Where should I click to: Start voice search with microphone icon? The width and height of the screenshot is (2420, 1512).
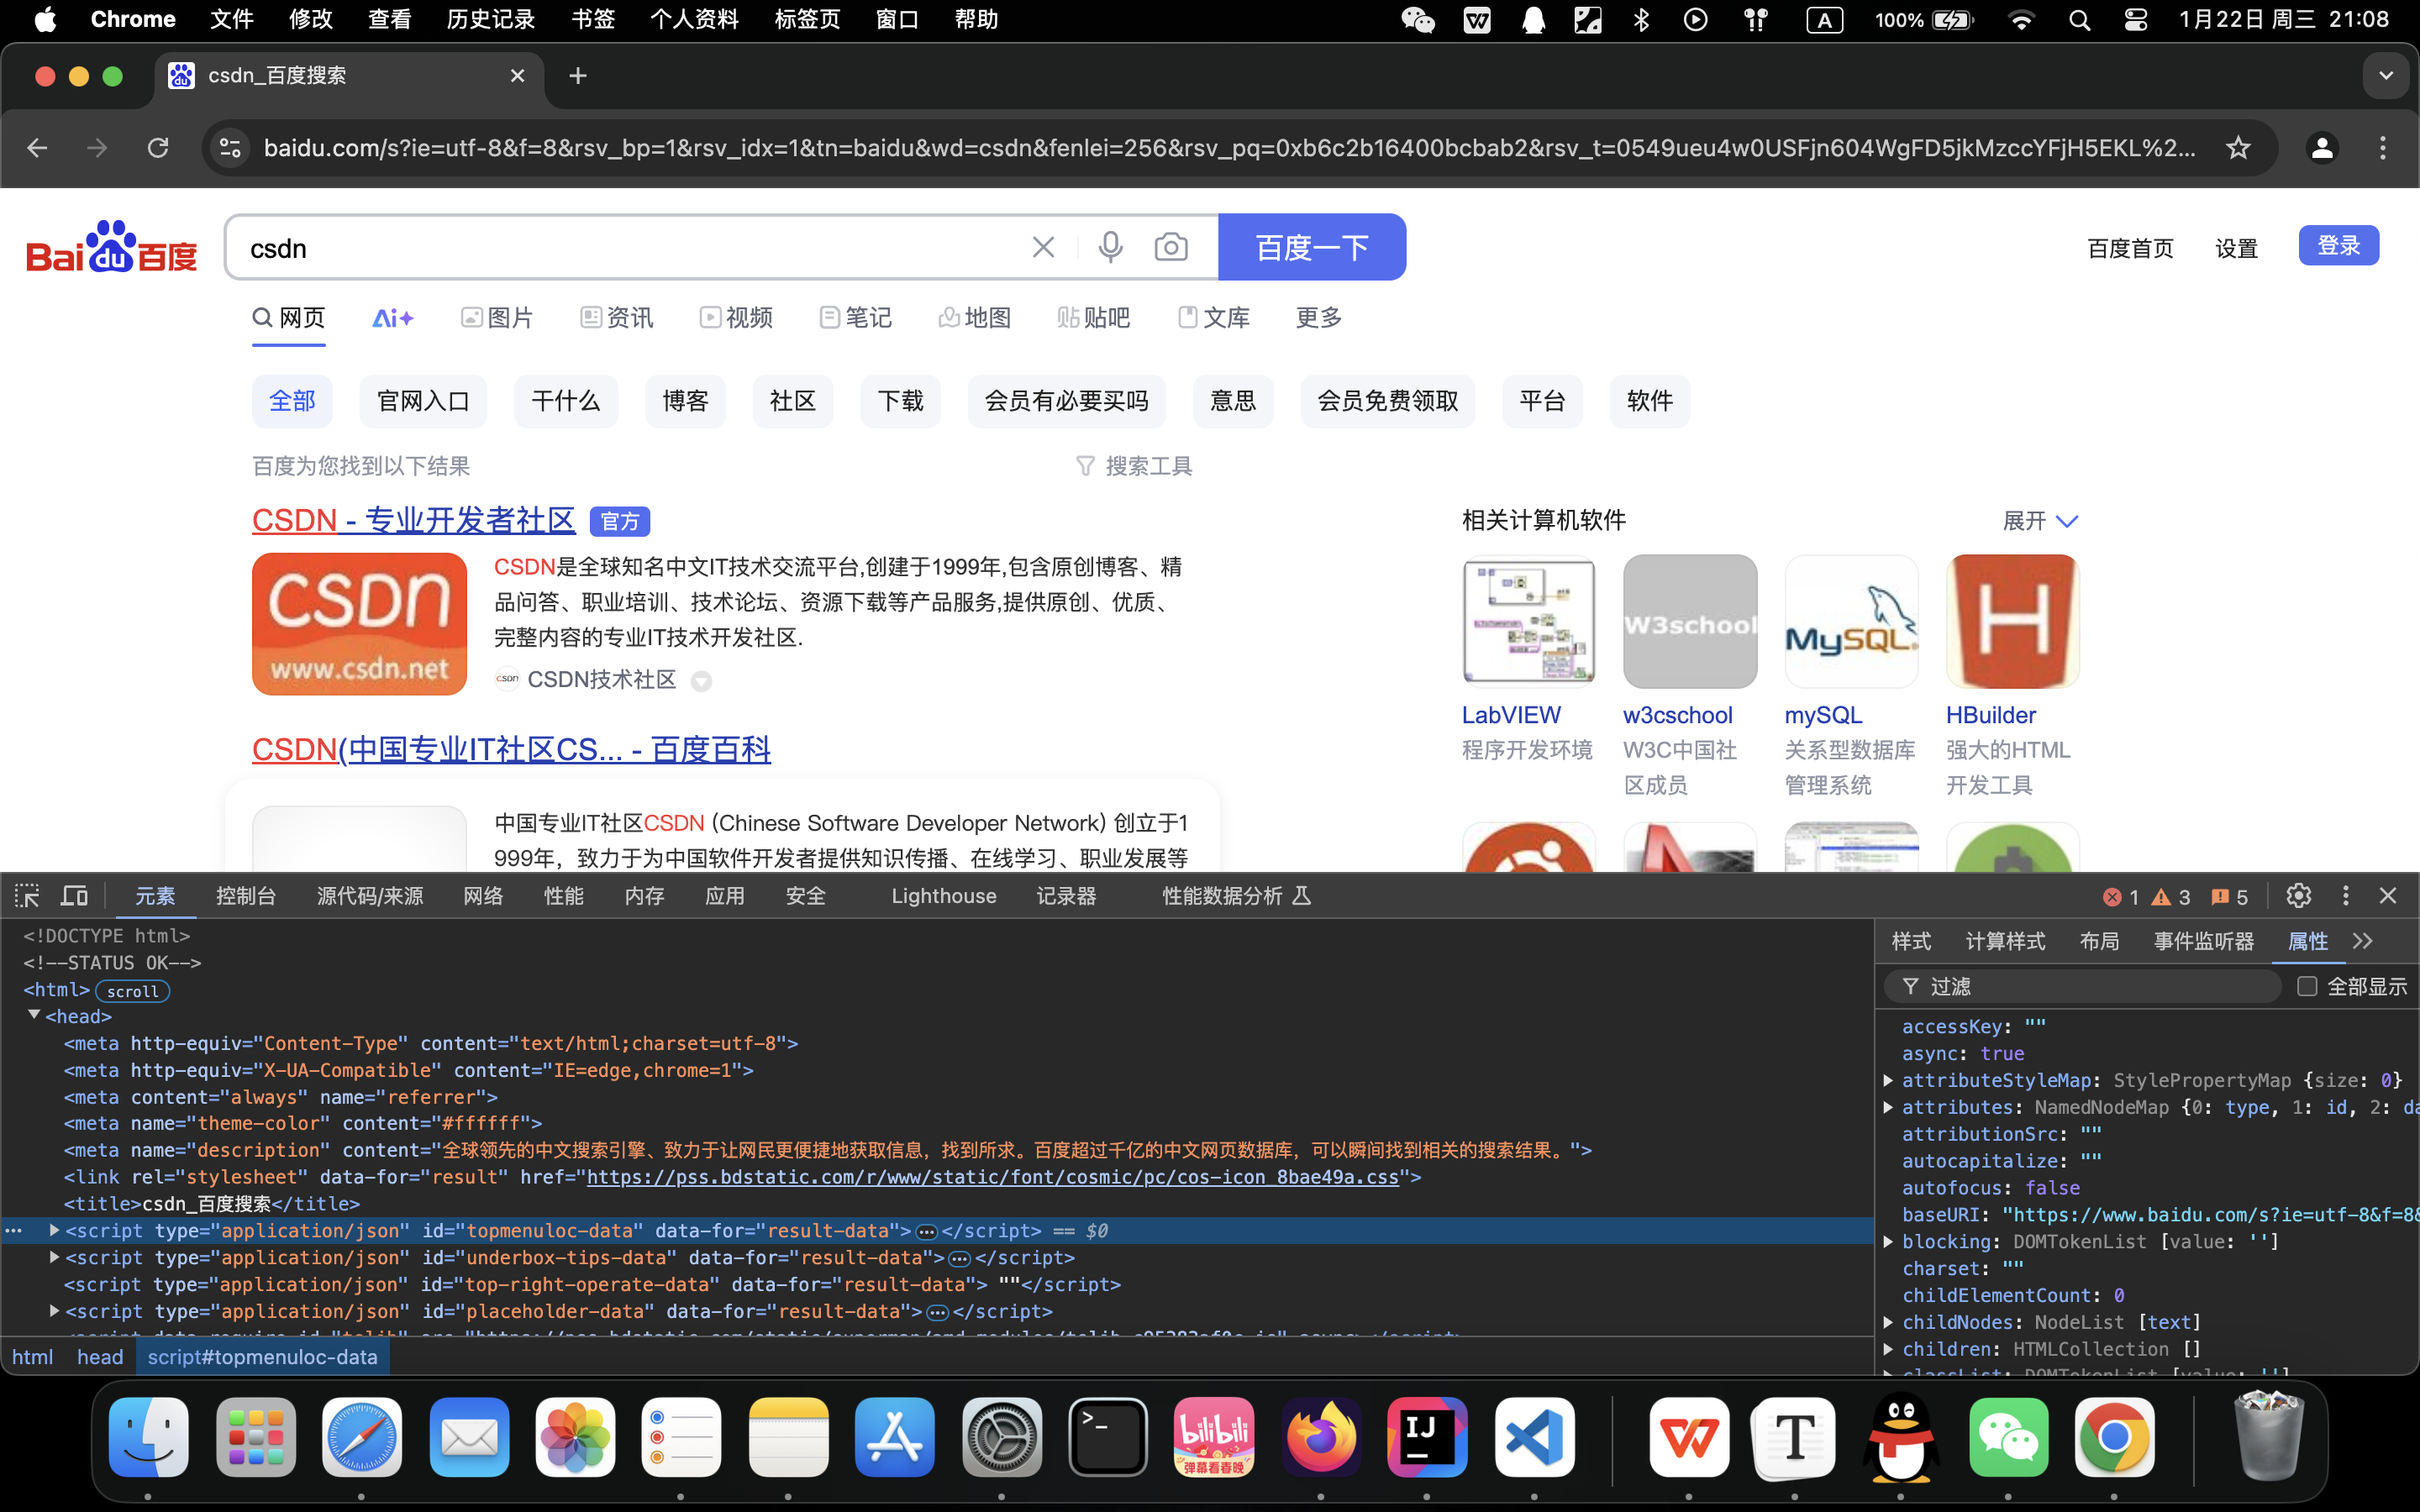(1110, 247)
